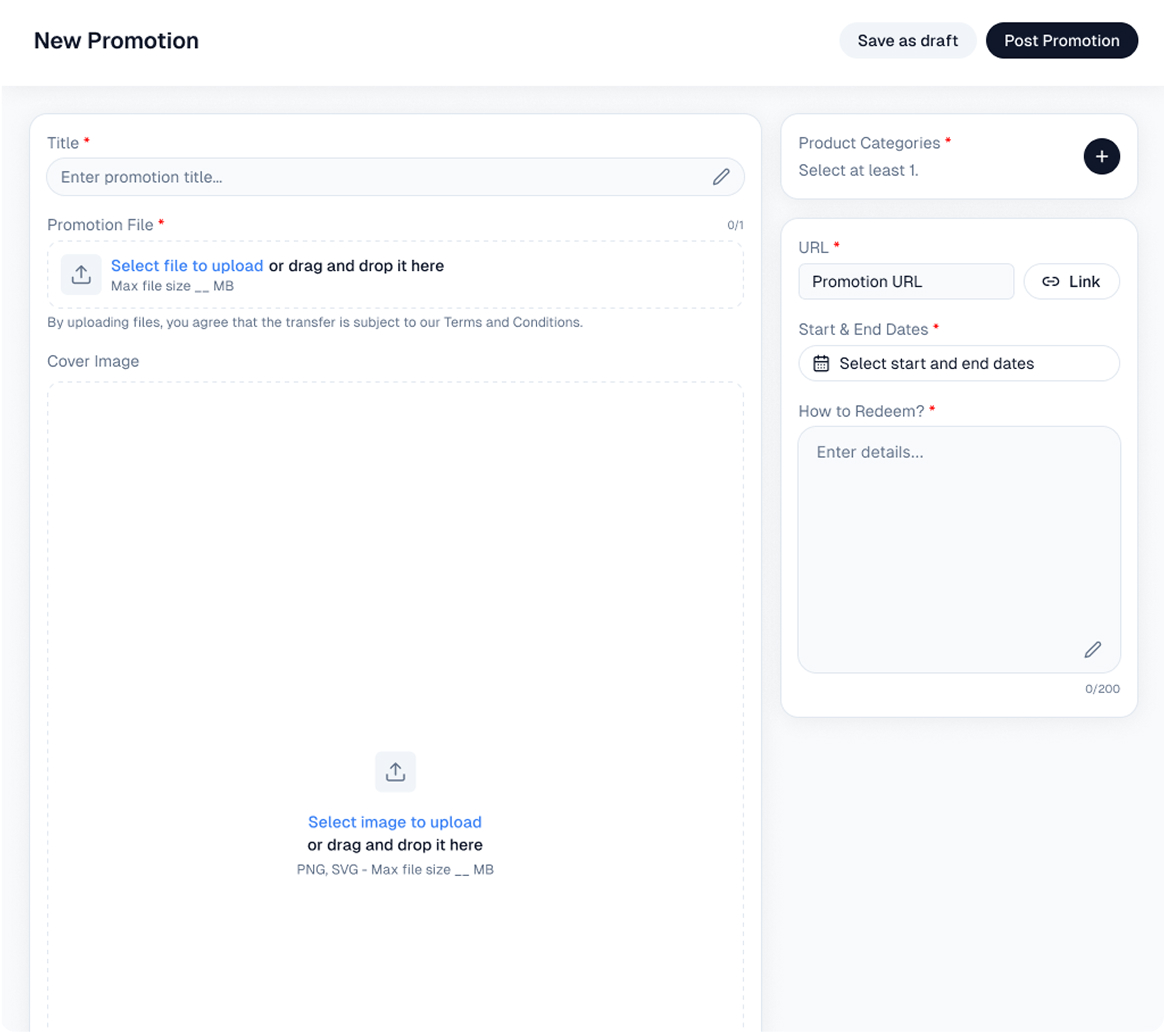Click the Start & End Dates label
The height and width of the screenshot is (1032, 1164).
coord(863,330)
